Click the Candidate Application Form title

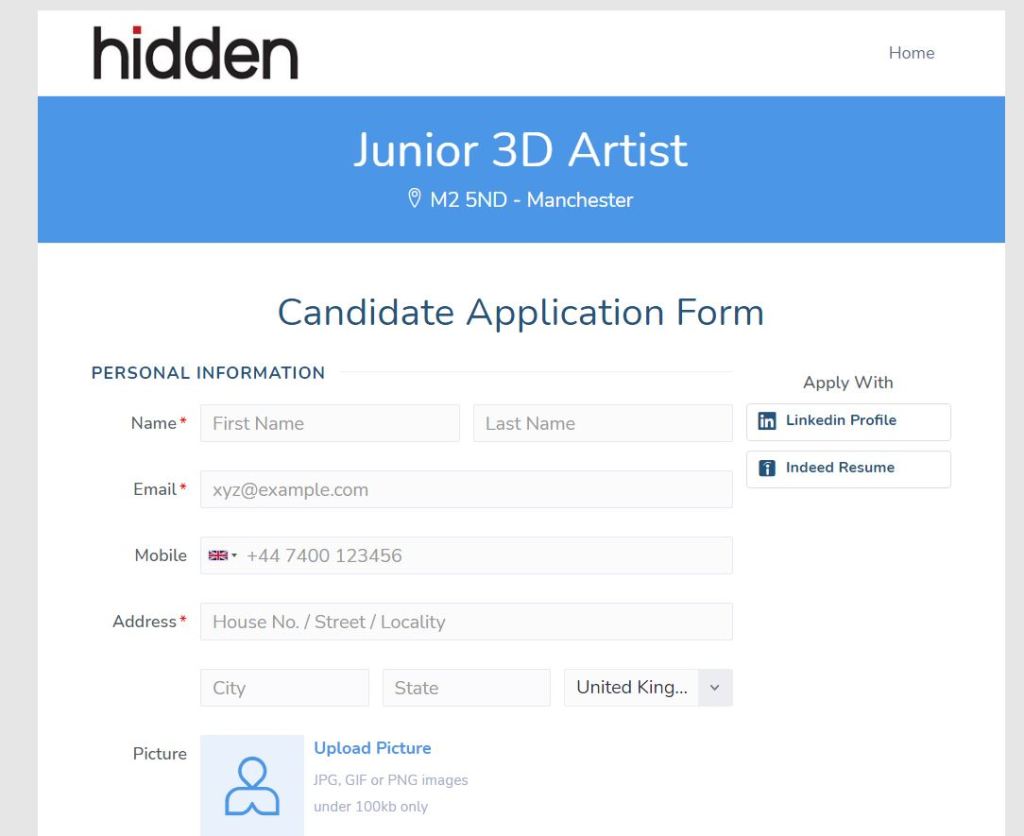coord(520,312)
